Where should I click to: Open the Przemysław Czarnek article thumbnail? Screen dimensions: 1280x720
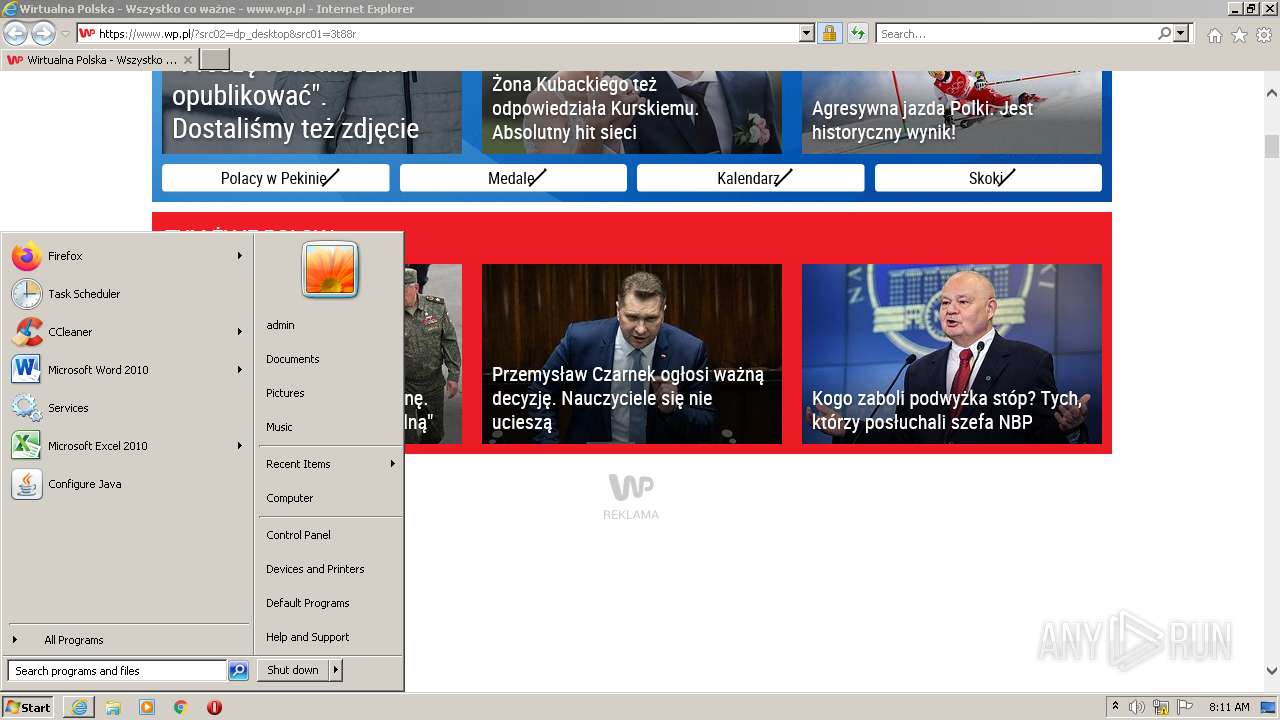pyautogui.click(x=632, y=354)
